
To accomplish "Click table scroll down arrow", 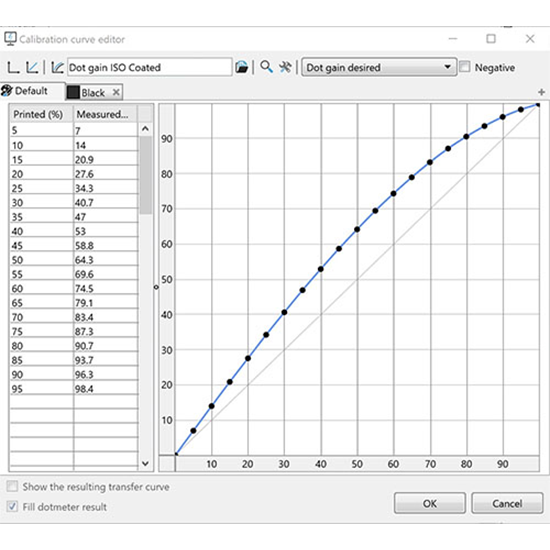I will pyautogui.click(x=145, y=464).
